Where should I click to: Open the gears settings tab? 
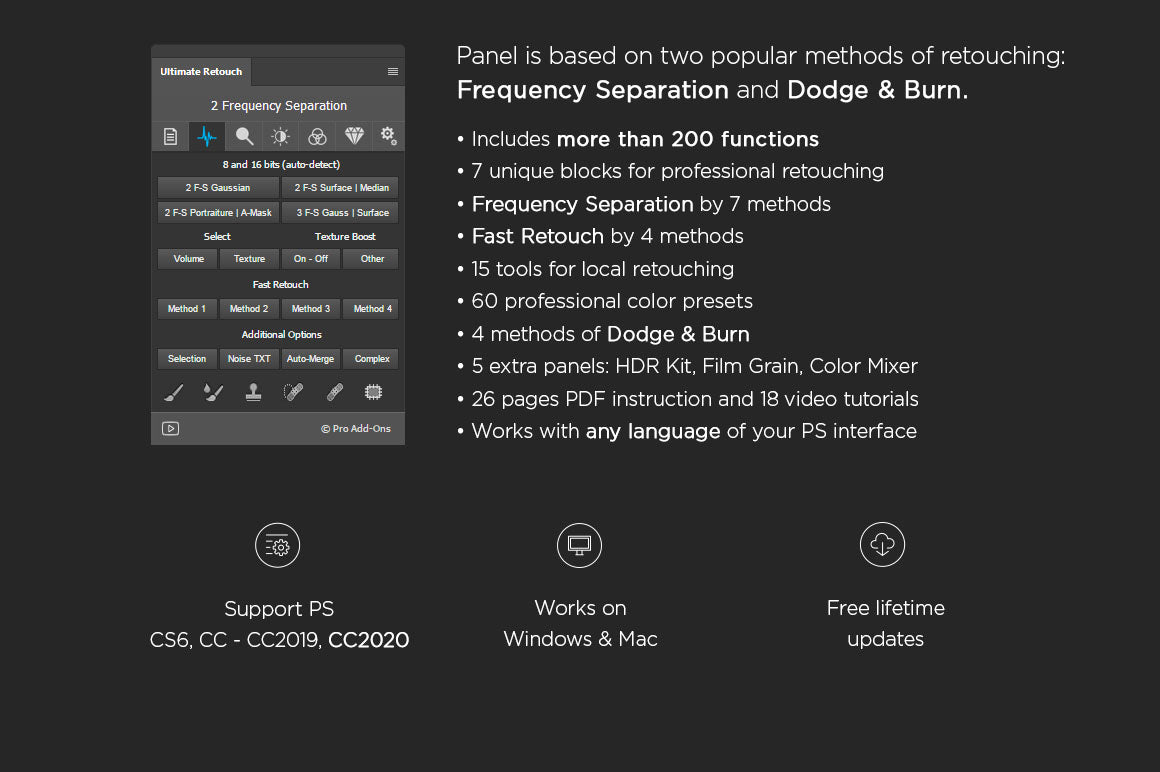(x=388, y=136)
